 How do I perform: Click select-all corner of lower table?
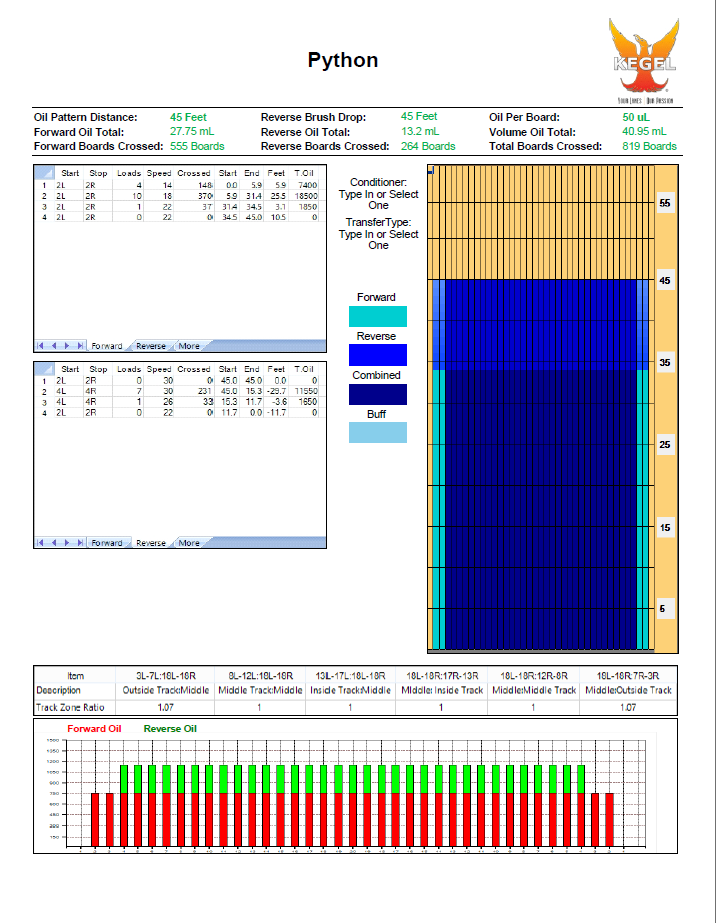(x=45, y=369)
